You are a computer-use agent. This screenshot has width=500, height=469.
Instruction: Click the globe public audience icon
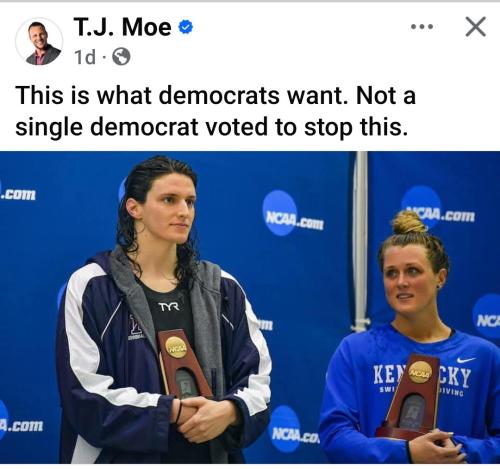pos(121,57)
